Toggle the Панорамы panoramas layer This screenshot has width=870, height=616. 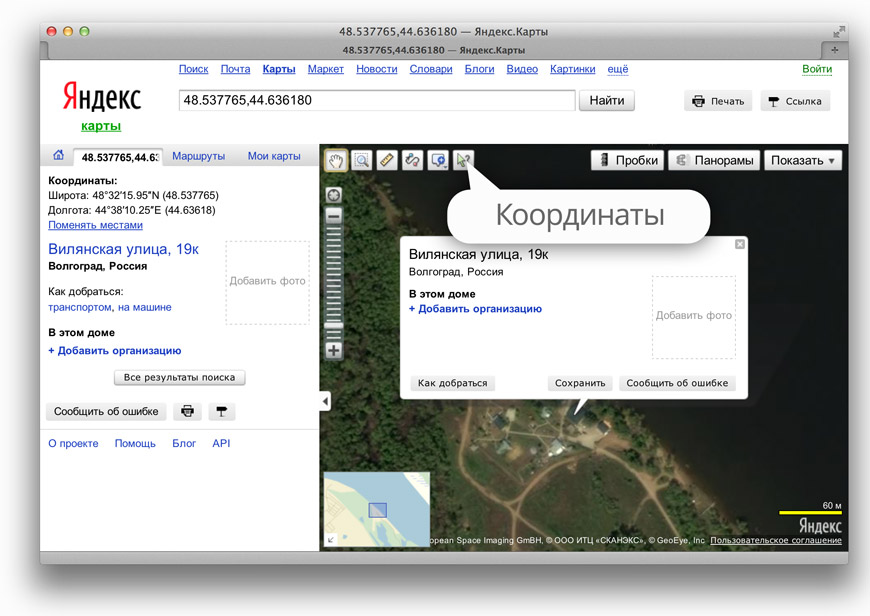tap(714, 160)
